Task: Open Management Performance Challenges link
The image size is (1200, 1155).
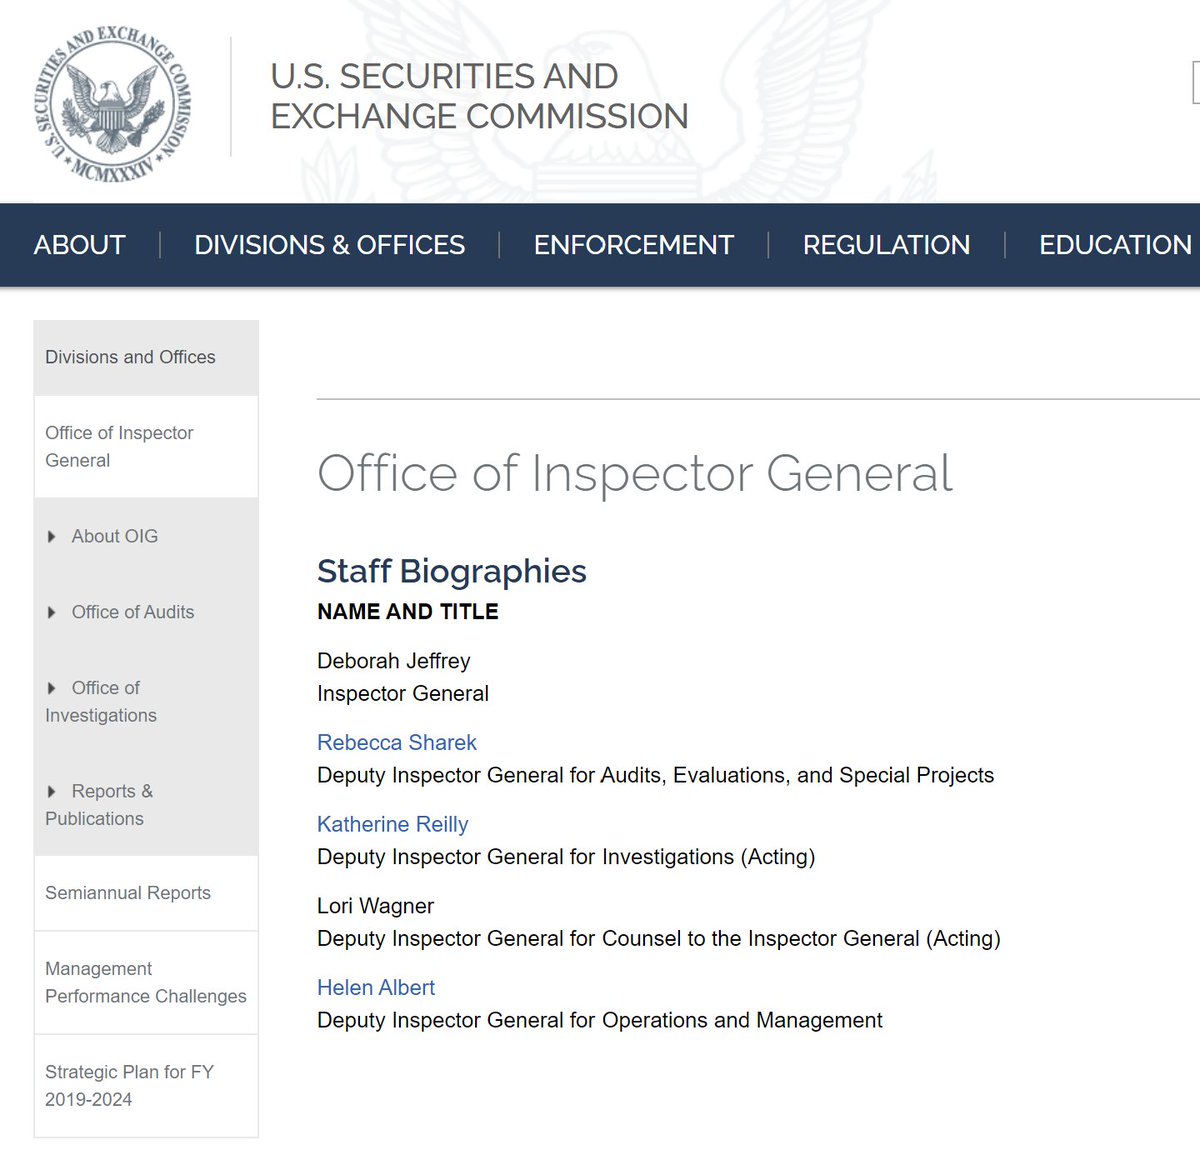Action: pos(145,982)
